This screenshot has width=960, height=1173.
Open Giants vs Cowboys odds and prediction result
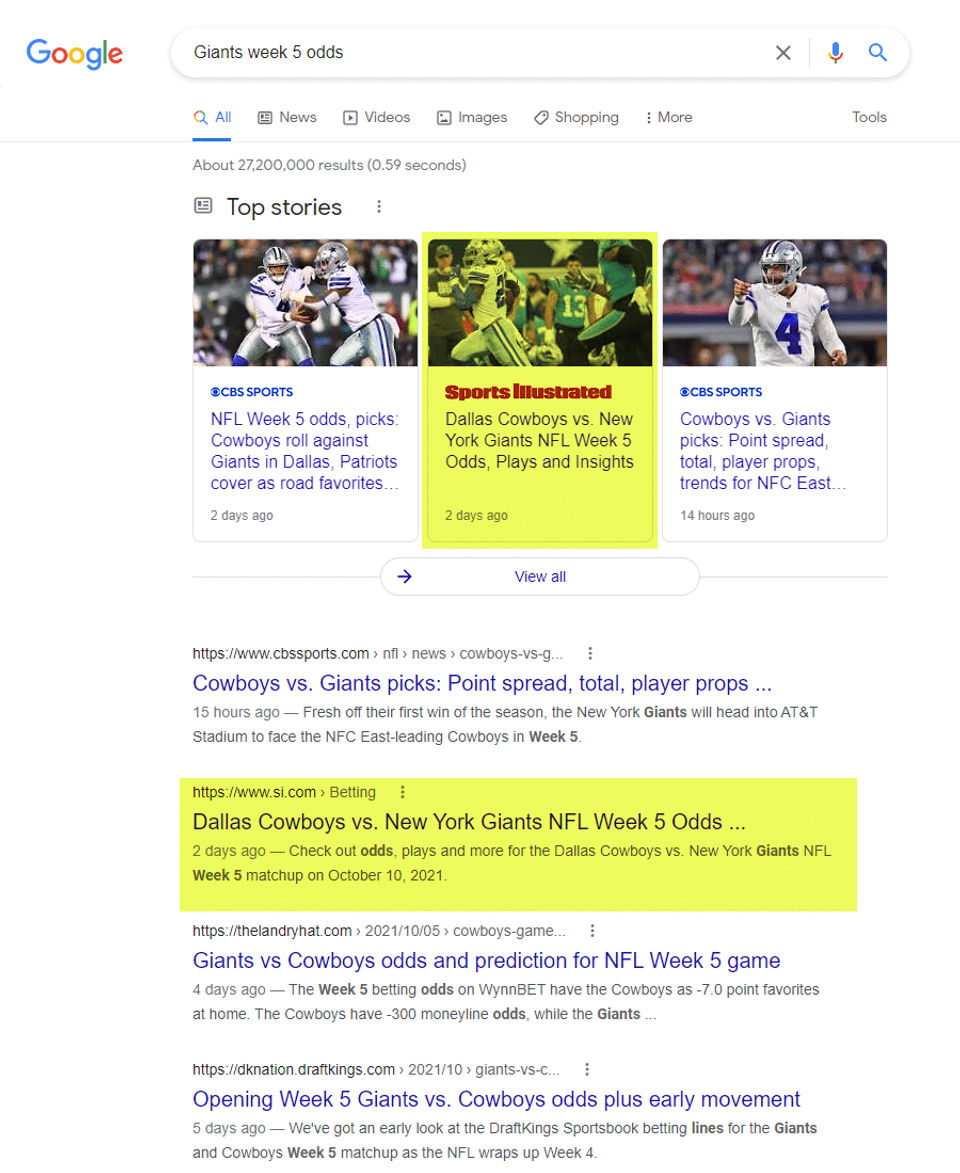(486, 961)
